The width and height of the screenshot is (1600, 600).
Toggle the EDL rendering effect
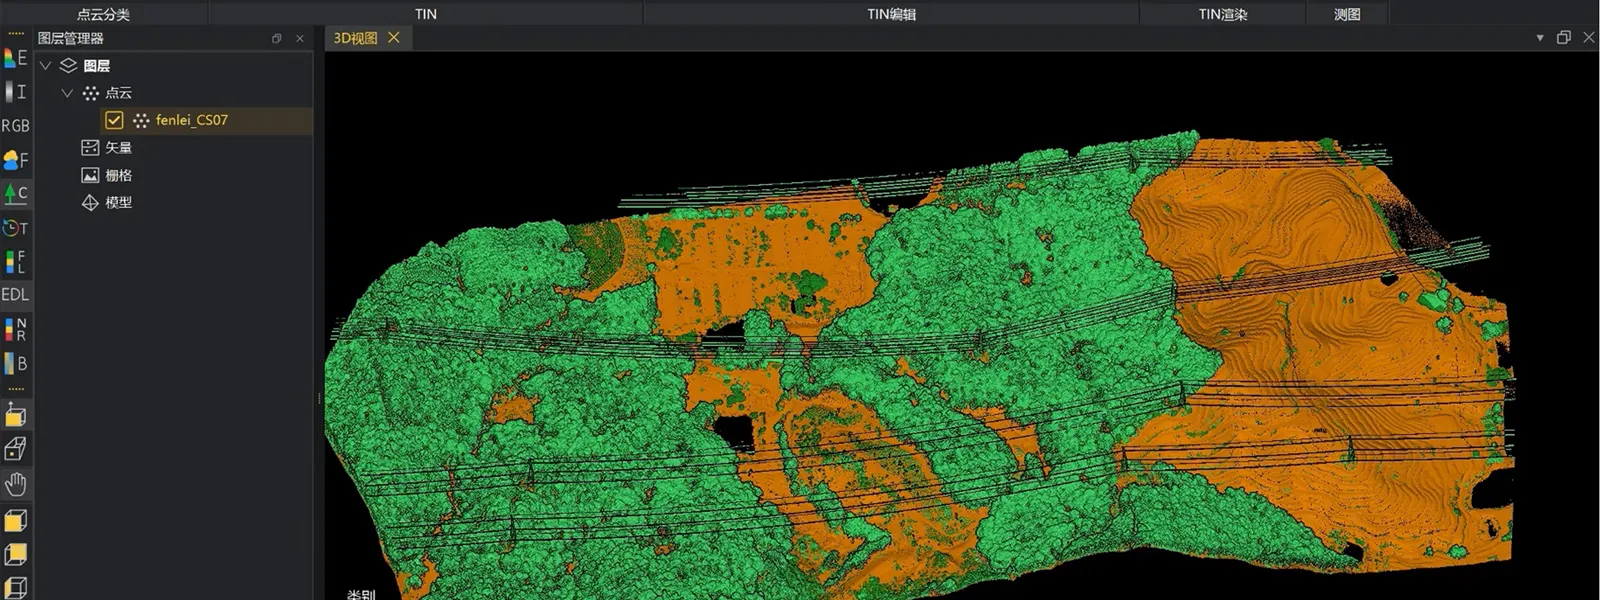tap(15, 295)
